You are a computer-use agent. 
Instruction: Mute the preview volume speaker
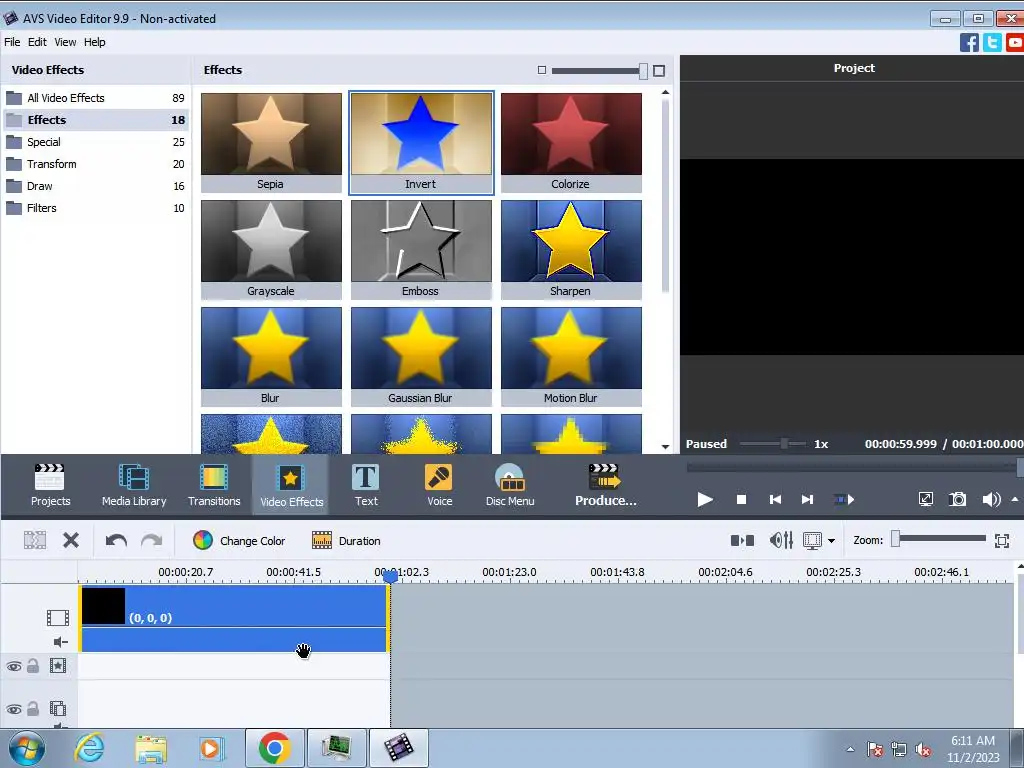(991, 500)
